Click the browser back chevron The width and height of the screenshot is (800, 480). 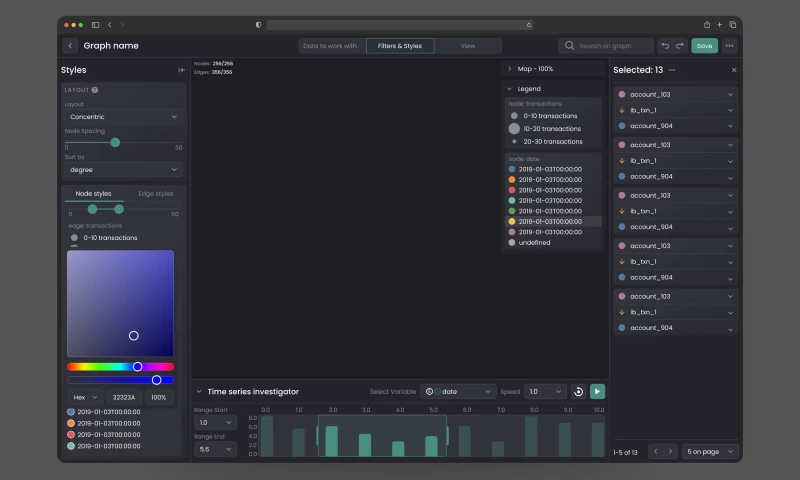point(110,24)
